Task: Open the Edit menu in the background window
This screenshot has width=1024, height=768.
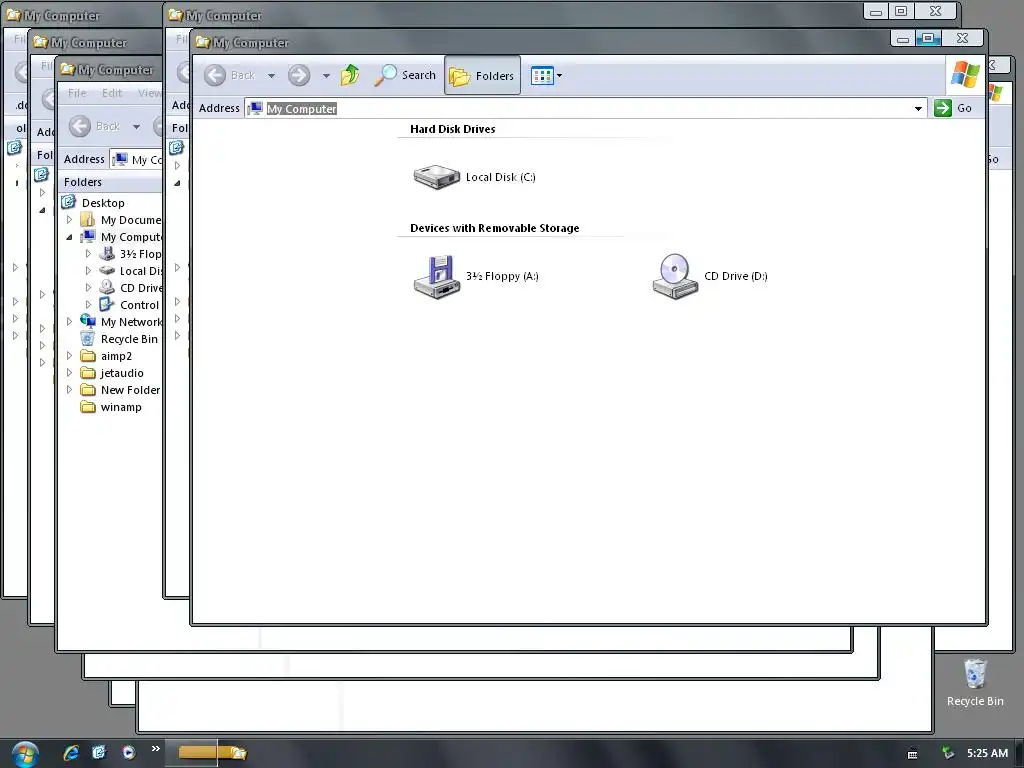Action: pos(112,93)
